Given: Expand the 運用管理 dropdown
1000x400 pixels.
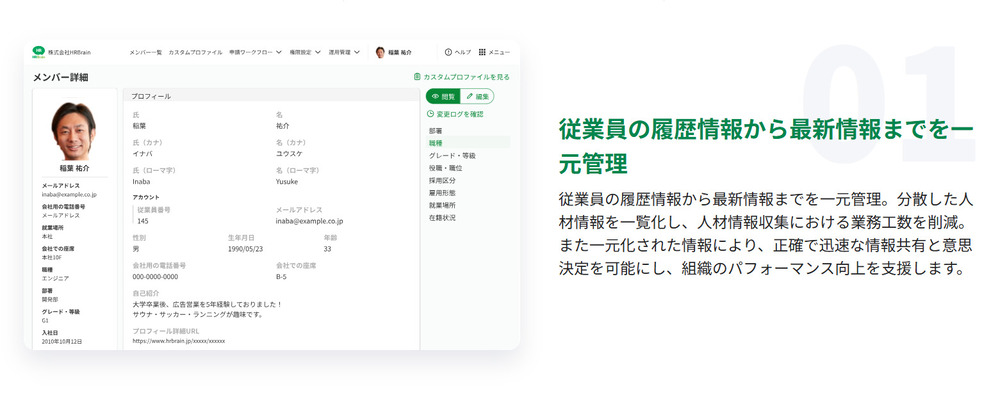Looking at the screenshot, I should (344, 52).
